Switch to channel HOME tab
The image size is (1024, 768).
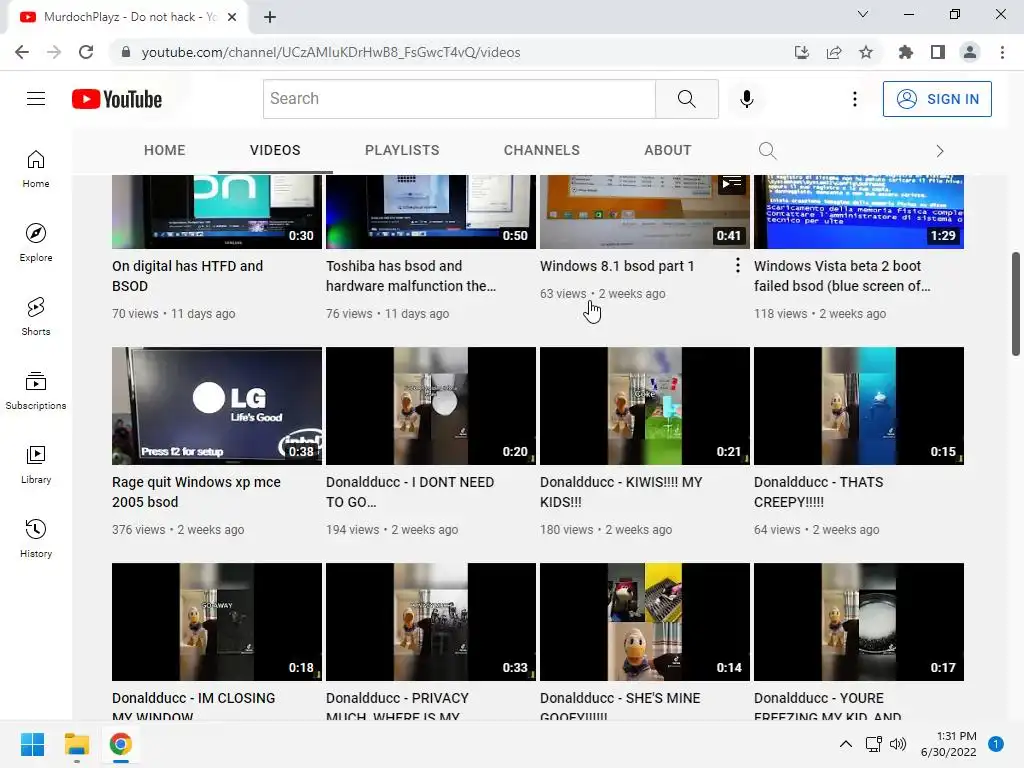point(165,150)
